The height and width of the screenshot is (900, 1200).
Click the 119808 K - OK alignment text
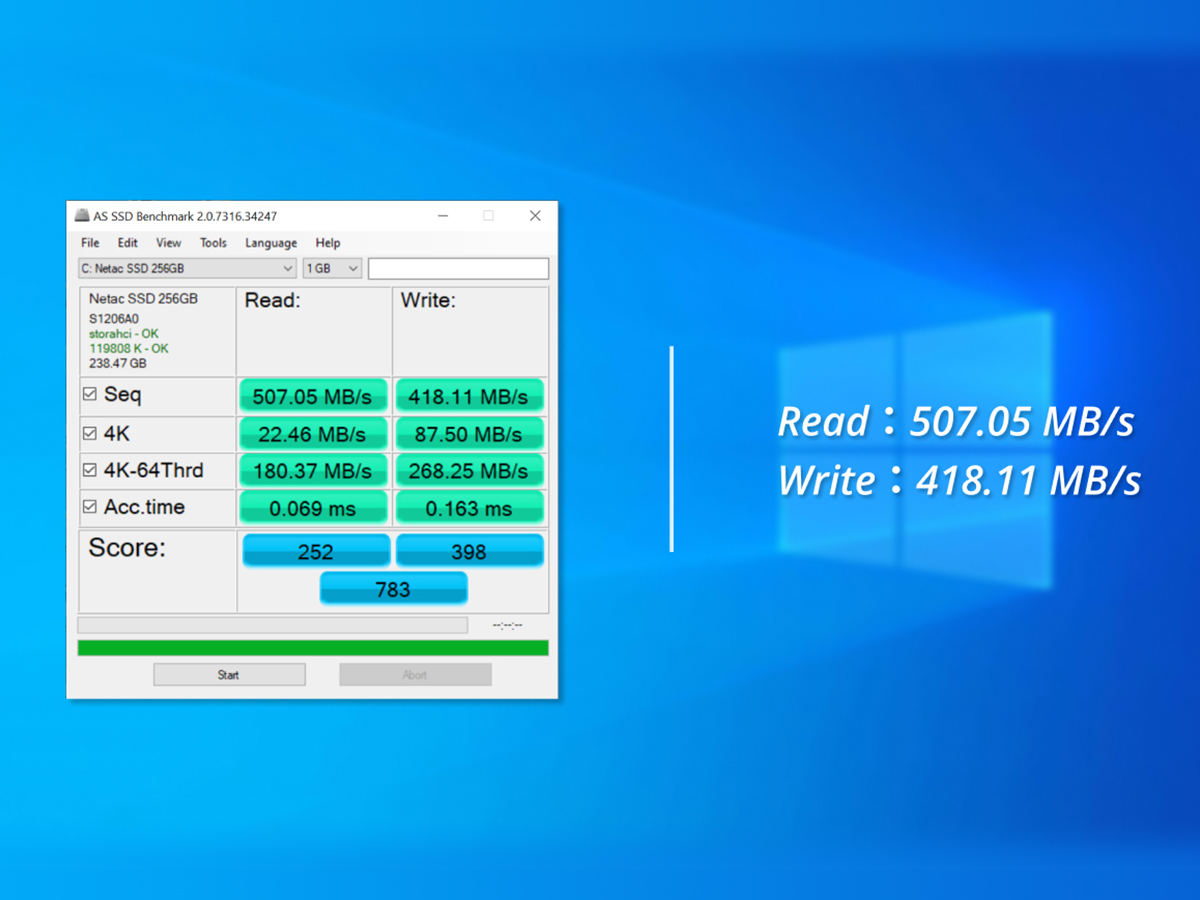coord(129,349)
